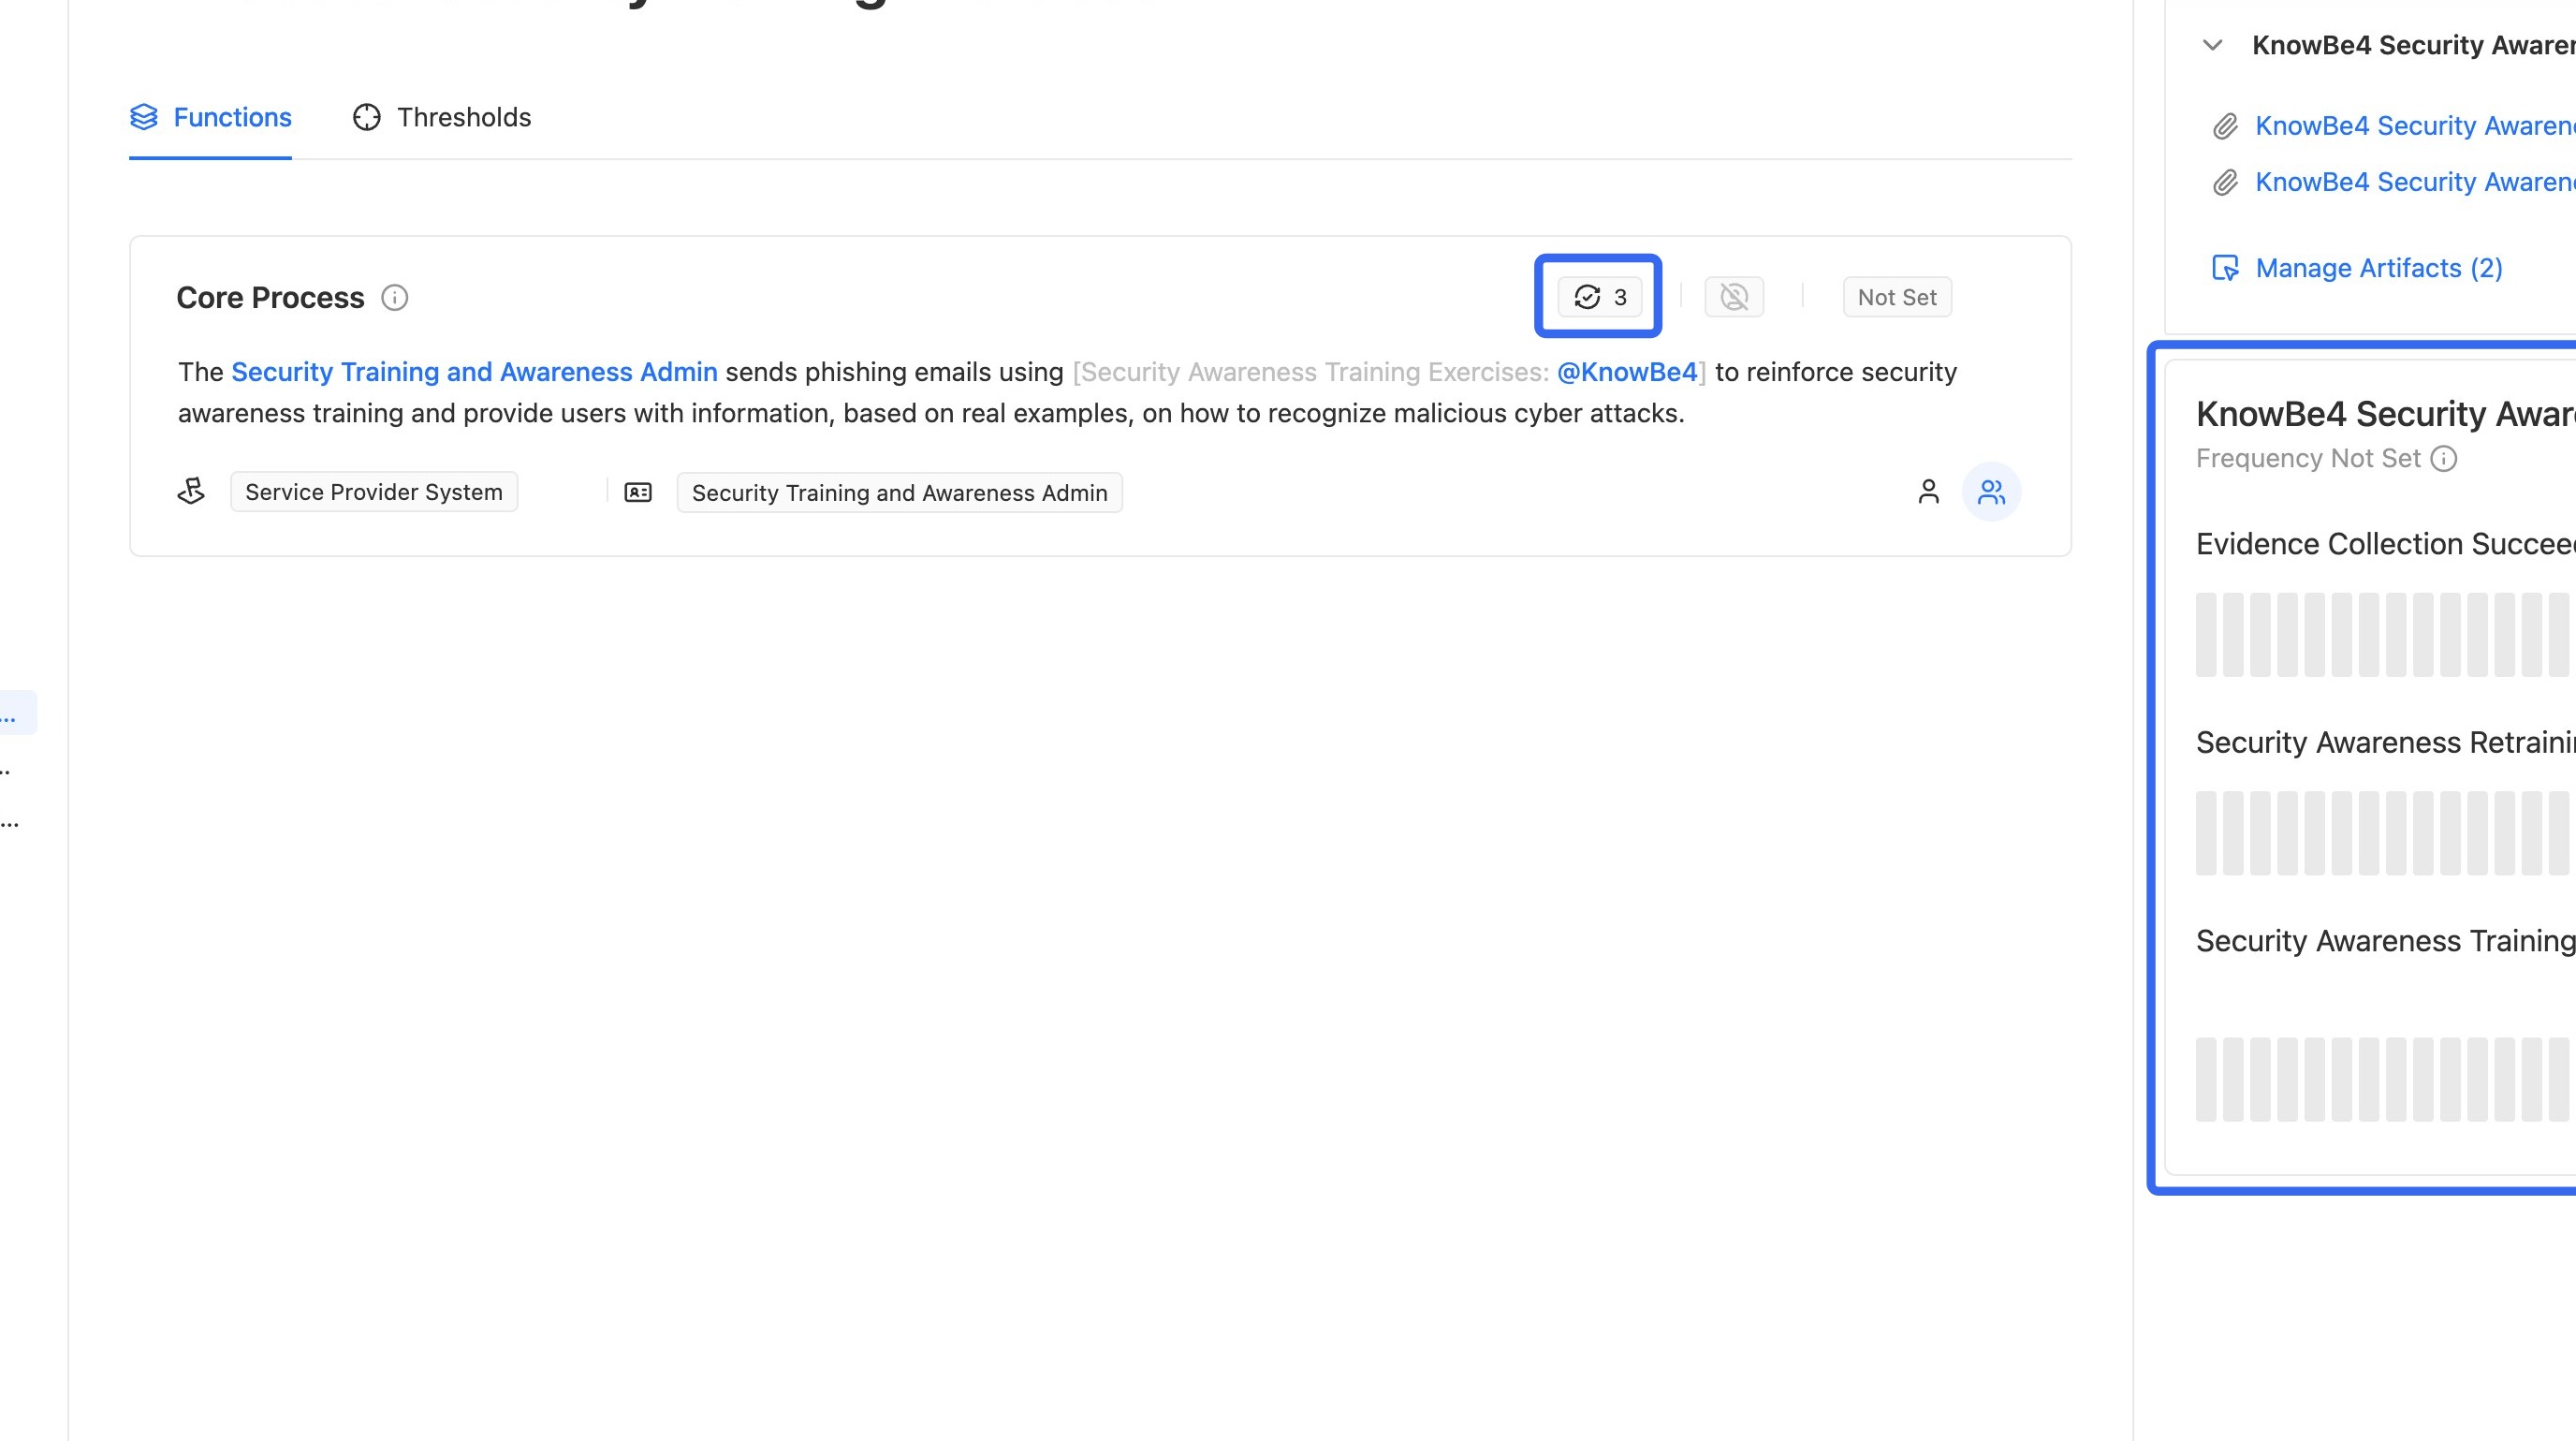Switch to the Functions tab
The image size is (2576, 1441).
(x=210, y=117)
